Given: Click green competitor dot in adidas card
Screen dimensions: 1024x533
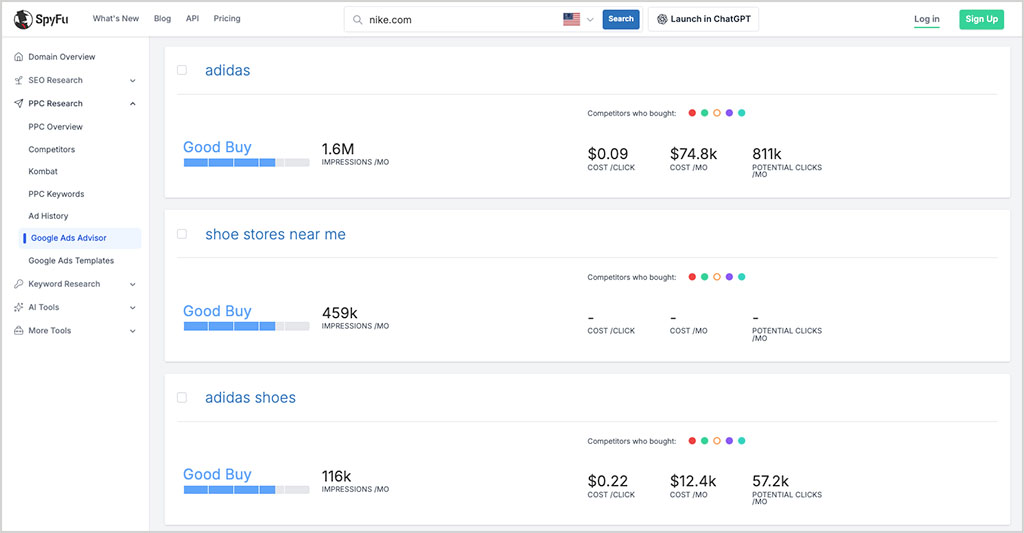Looking at the screenshot, I should (705, 113).
